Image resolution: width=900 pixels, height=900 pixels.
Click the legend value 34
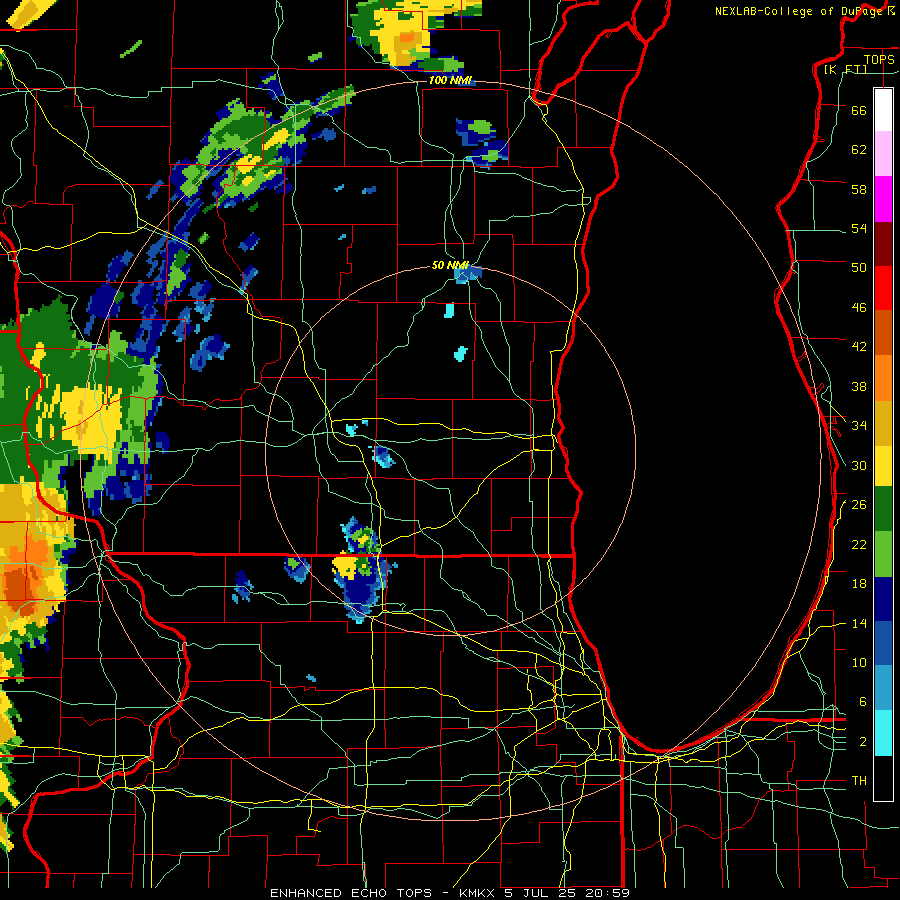pos(859,425)
